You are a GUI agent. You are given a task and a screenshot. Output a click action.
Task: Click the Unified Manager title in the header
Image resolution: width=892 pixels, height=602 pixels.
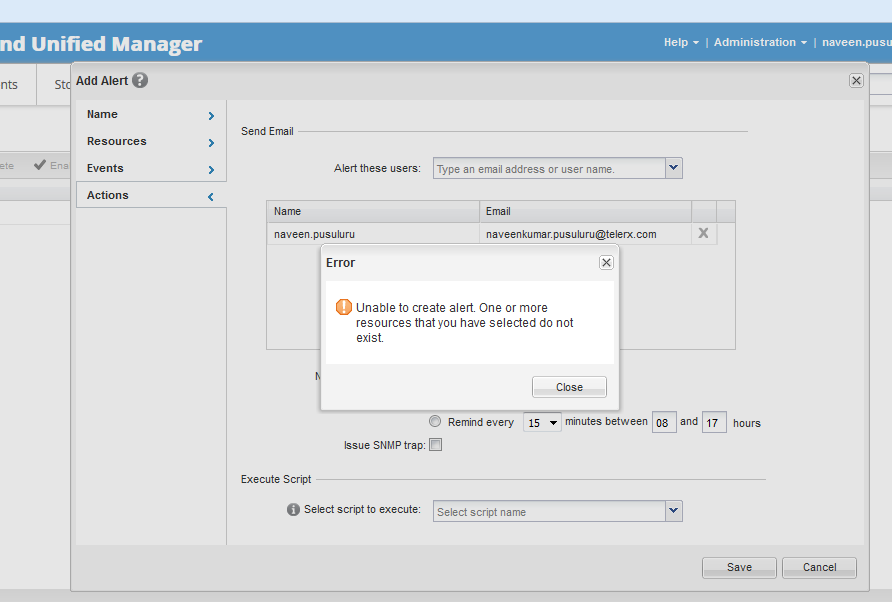click(101, 43)
